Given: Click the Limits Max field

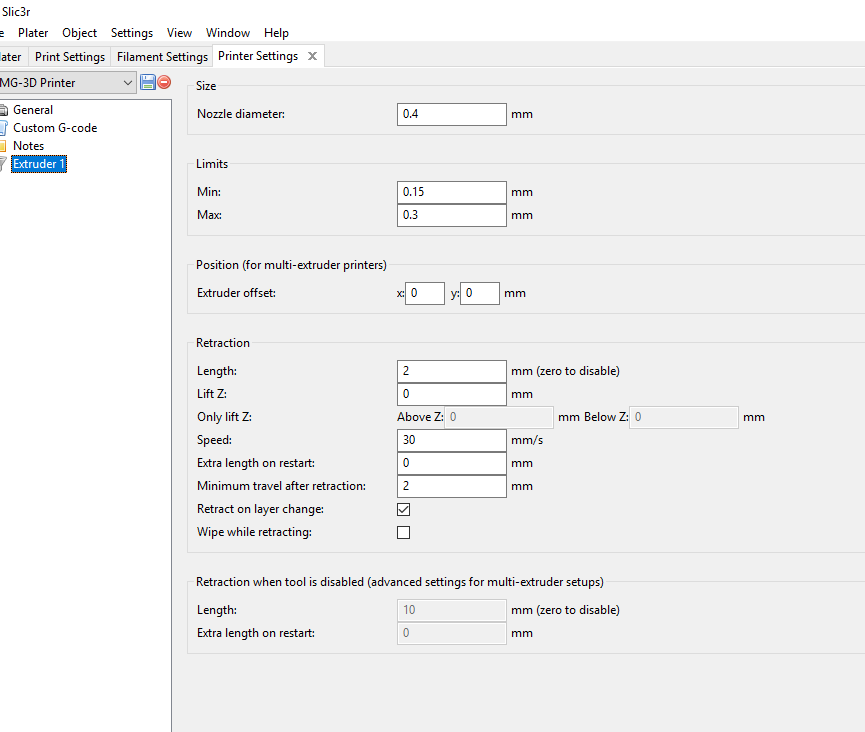Looking at the screenshot, I should pyautogui.click(x=451, y=215).
